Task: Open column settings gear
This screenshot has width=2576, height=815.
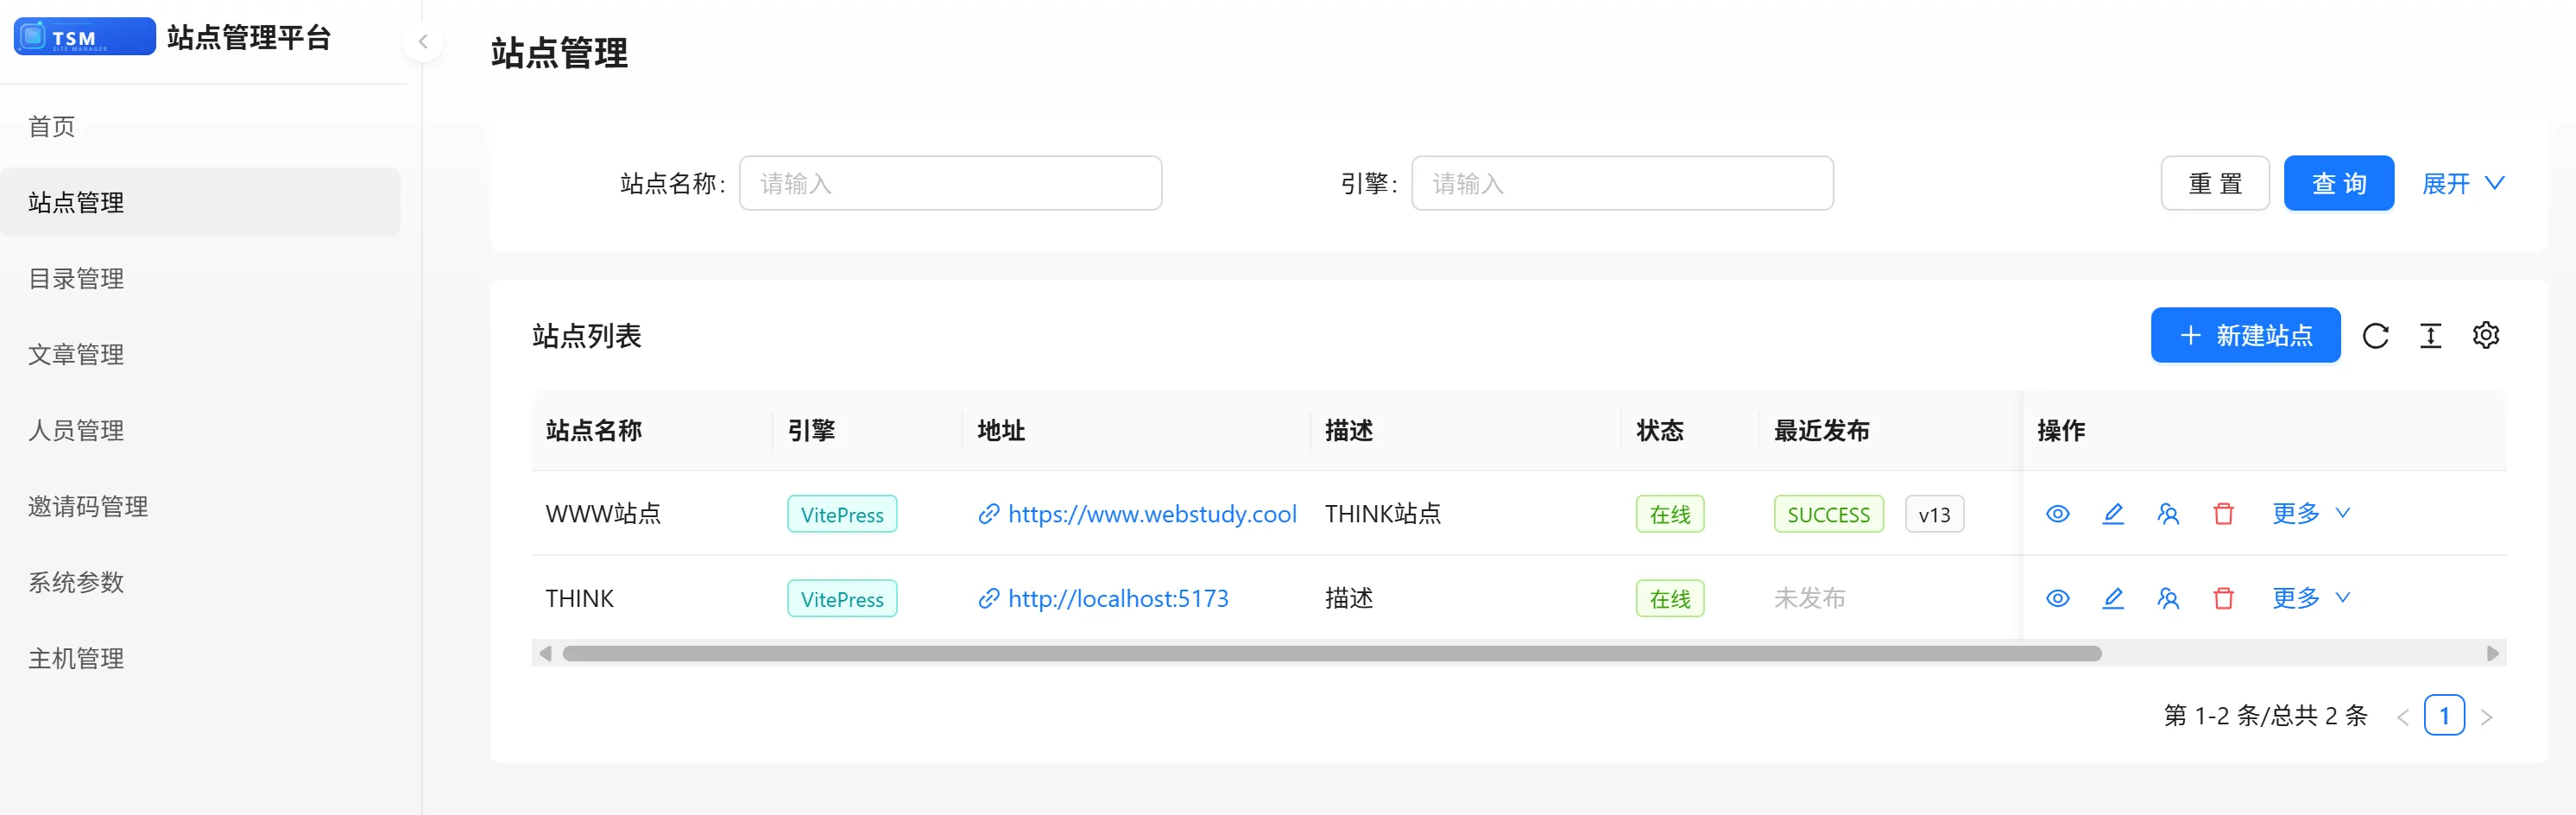Action: tap(2485, 335)
